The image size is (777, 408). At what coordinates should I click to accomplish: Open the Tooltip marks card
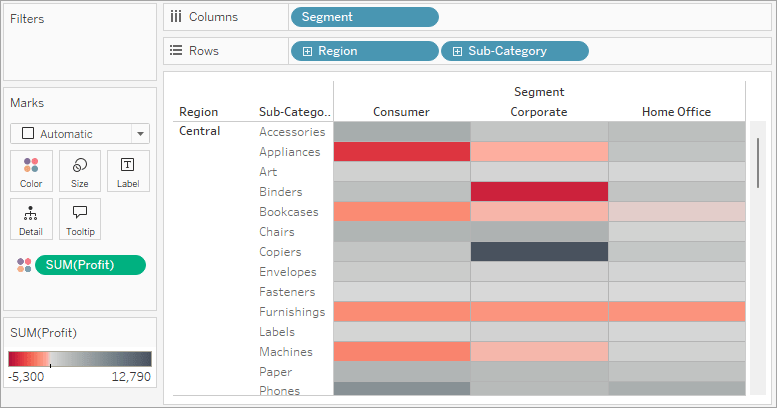[x=80, y=218]
